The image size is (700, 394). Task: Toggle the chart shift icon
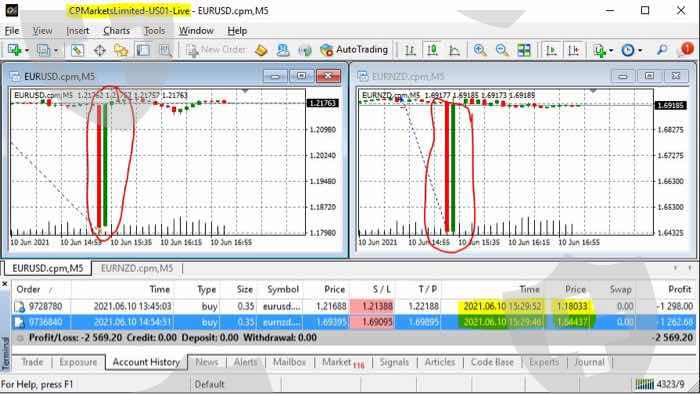(574, 50)
